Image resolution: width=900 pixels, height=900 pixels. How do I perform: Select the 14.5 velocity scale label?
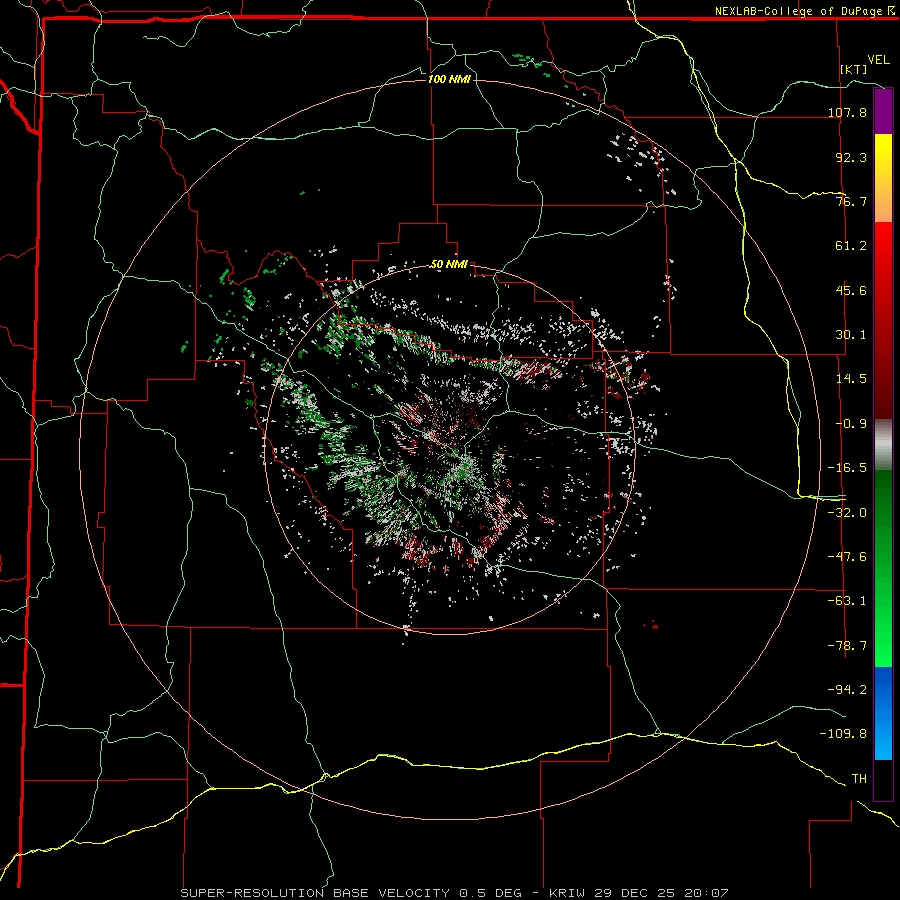pos(851,379)
